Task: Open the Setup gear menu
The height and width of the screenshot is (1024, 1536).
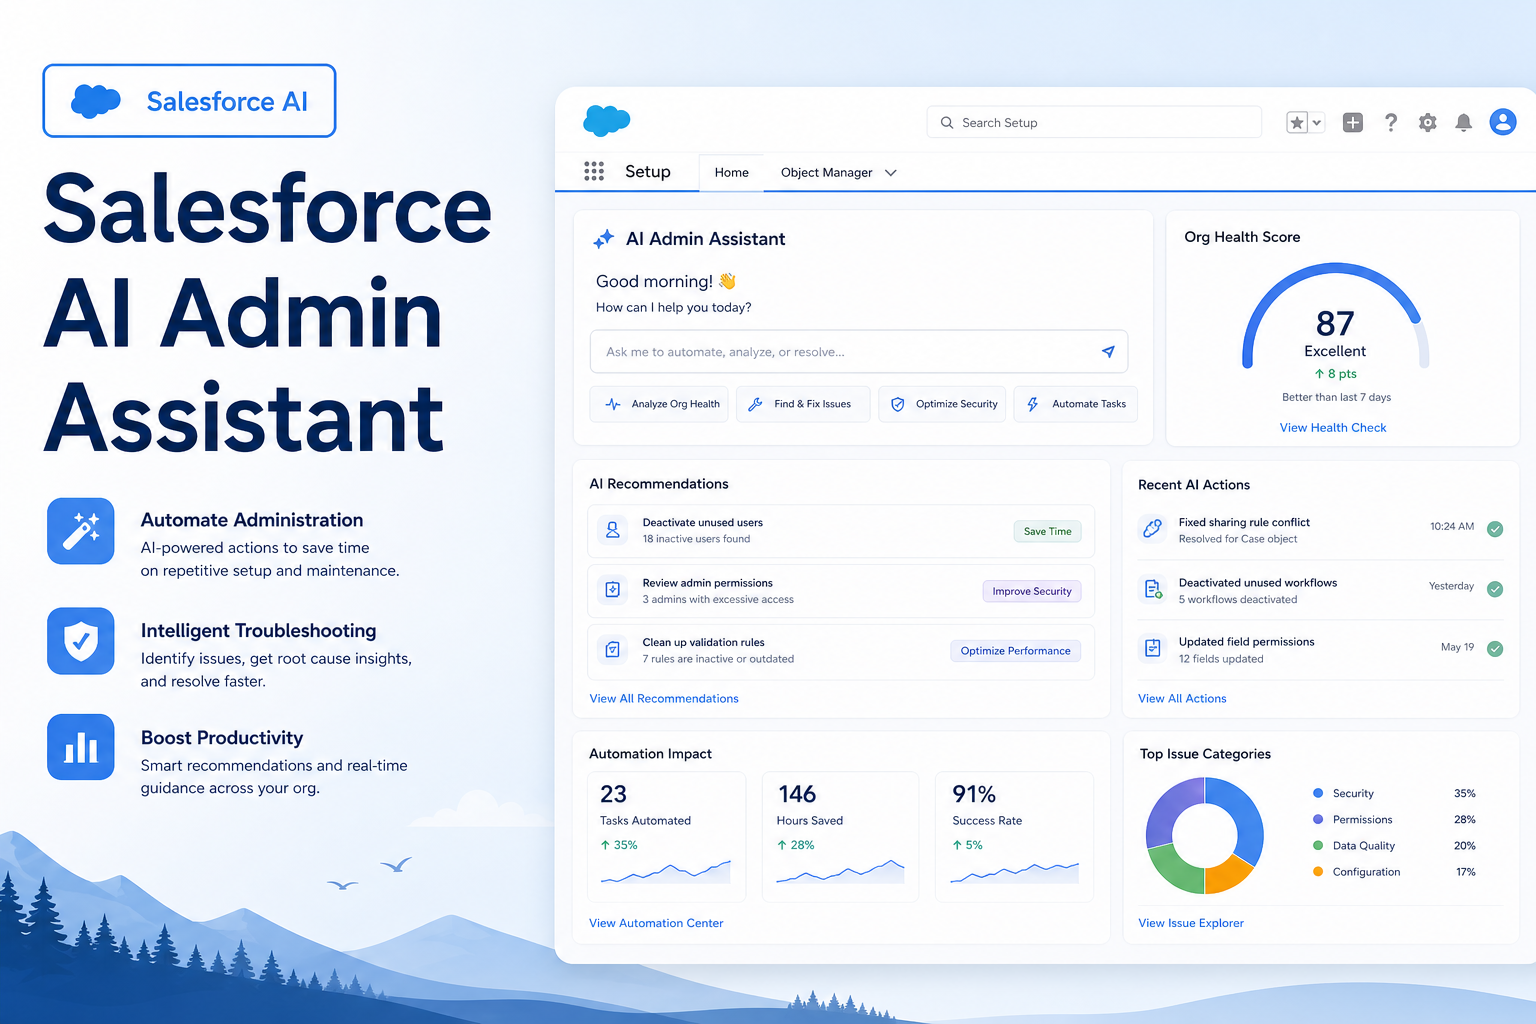Action: pyautogui.click(x=1428, y=122)
